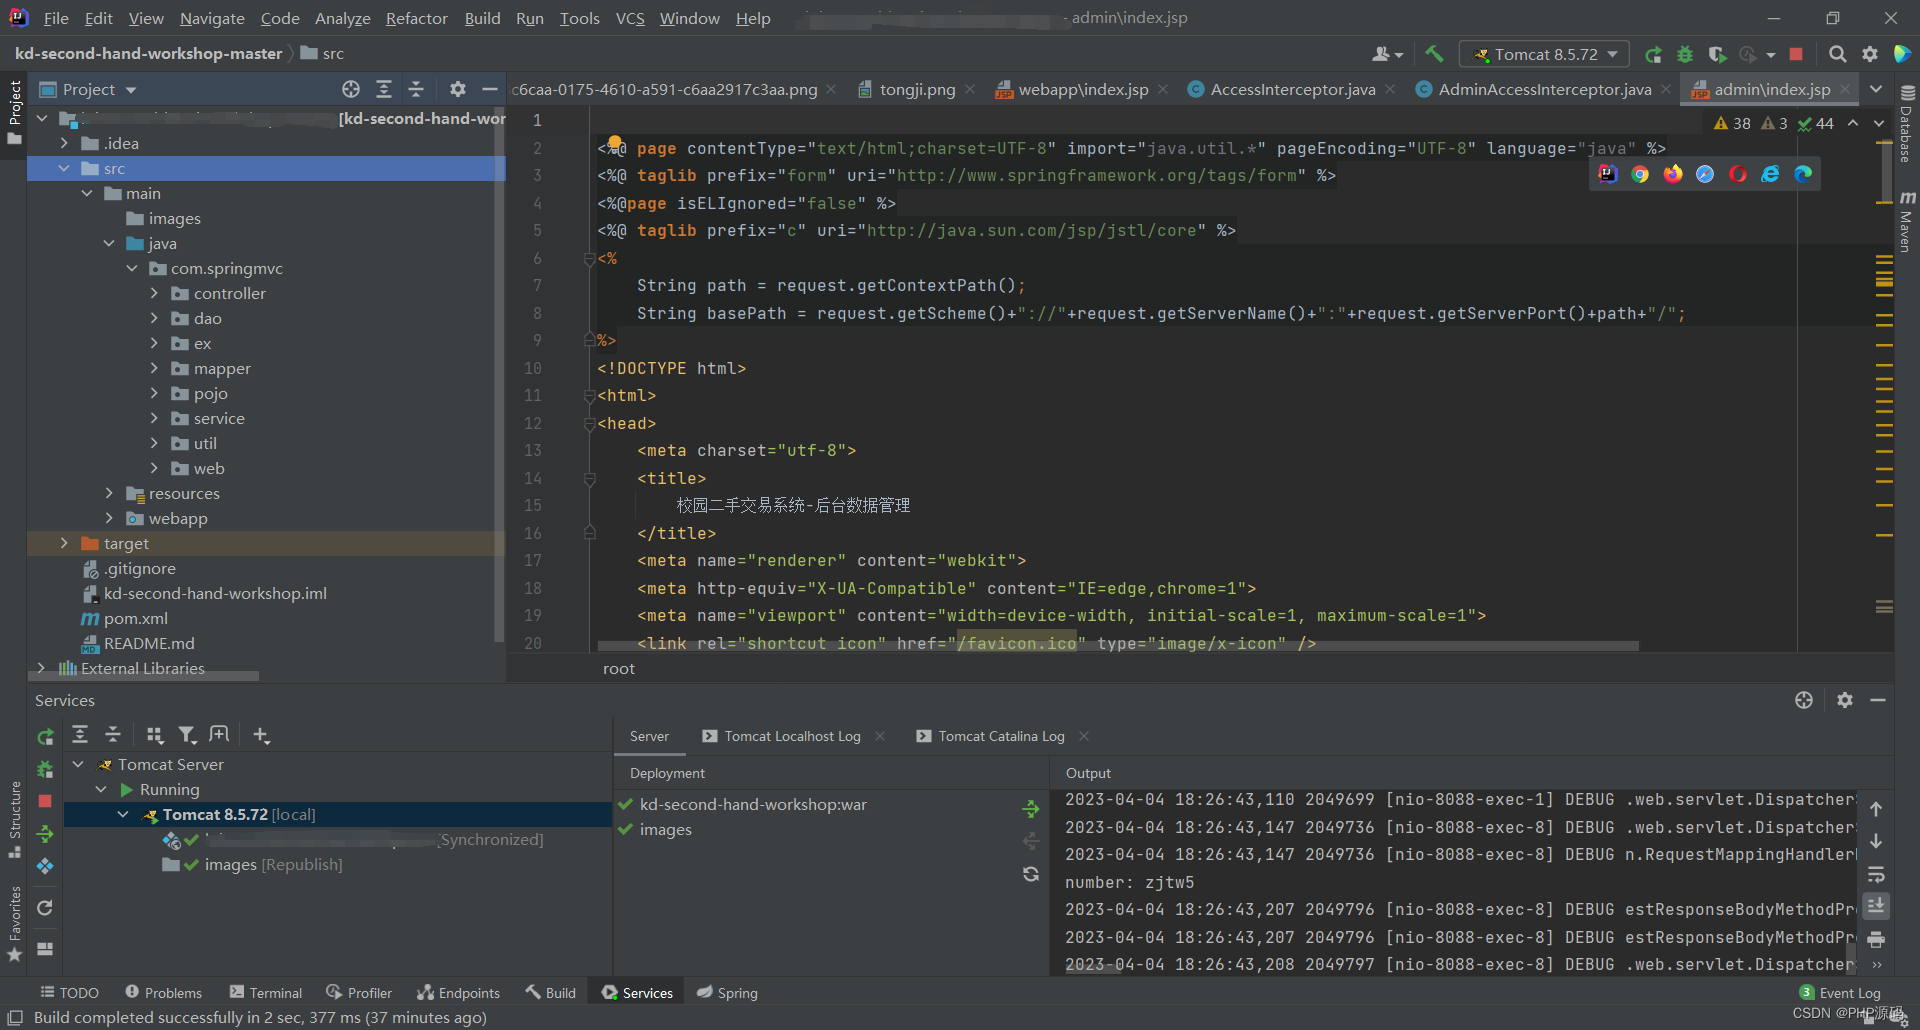Deploy all artifacts in Deployment panel
The width and height of the screenshot is (1920, 1030).
[1031, 809]
